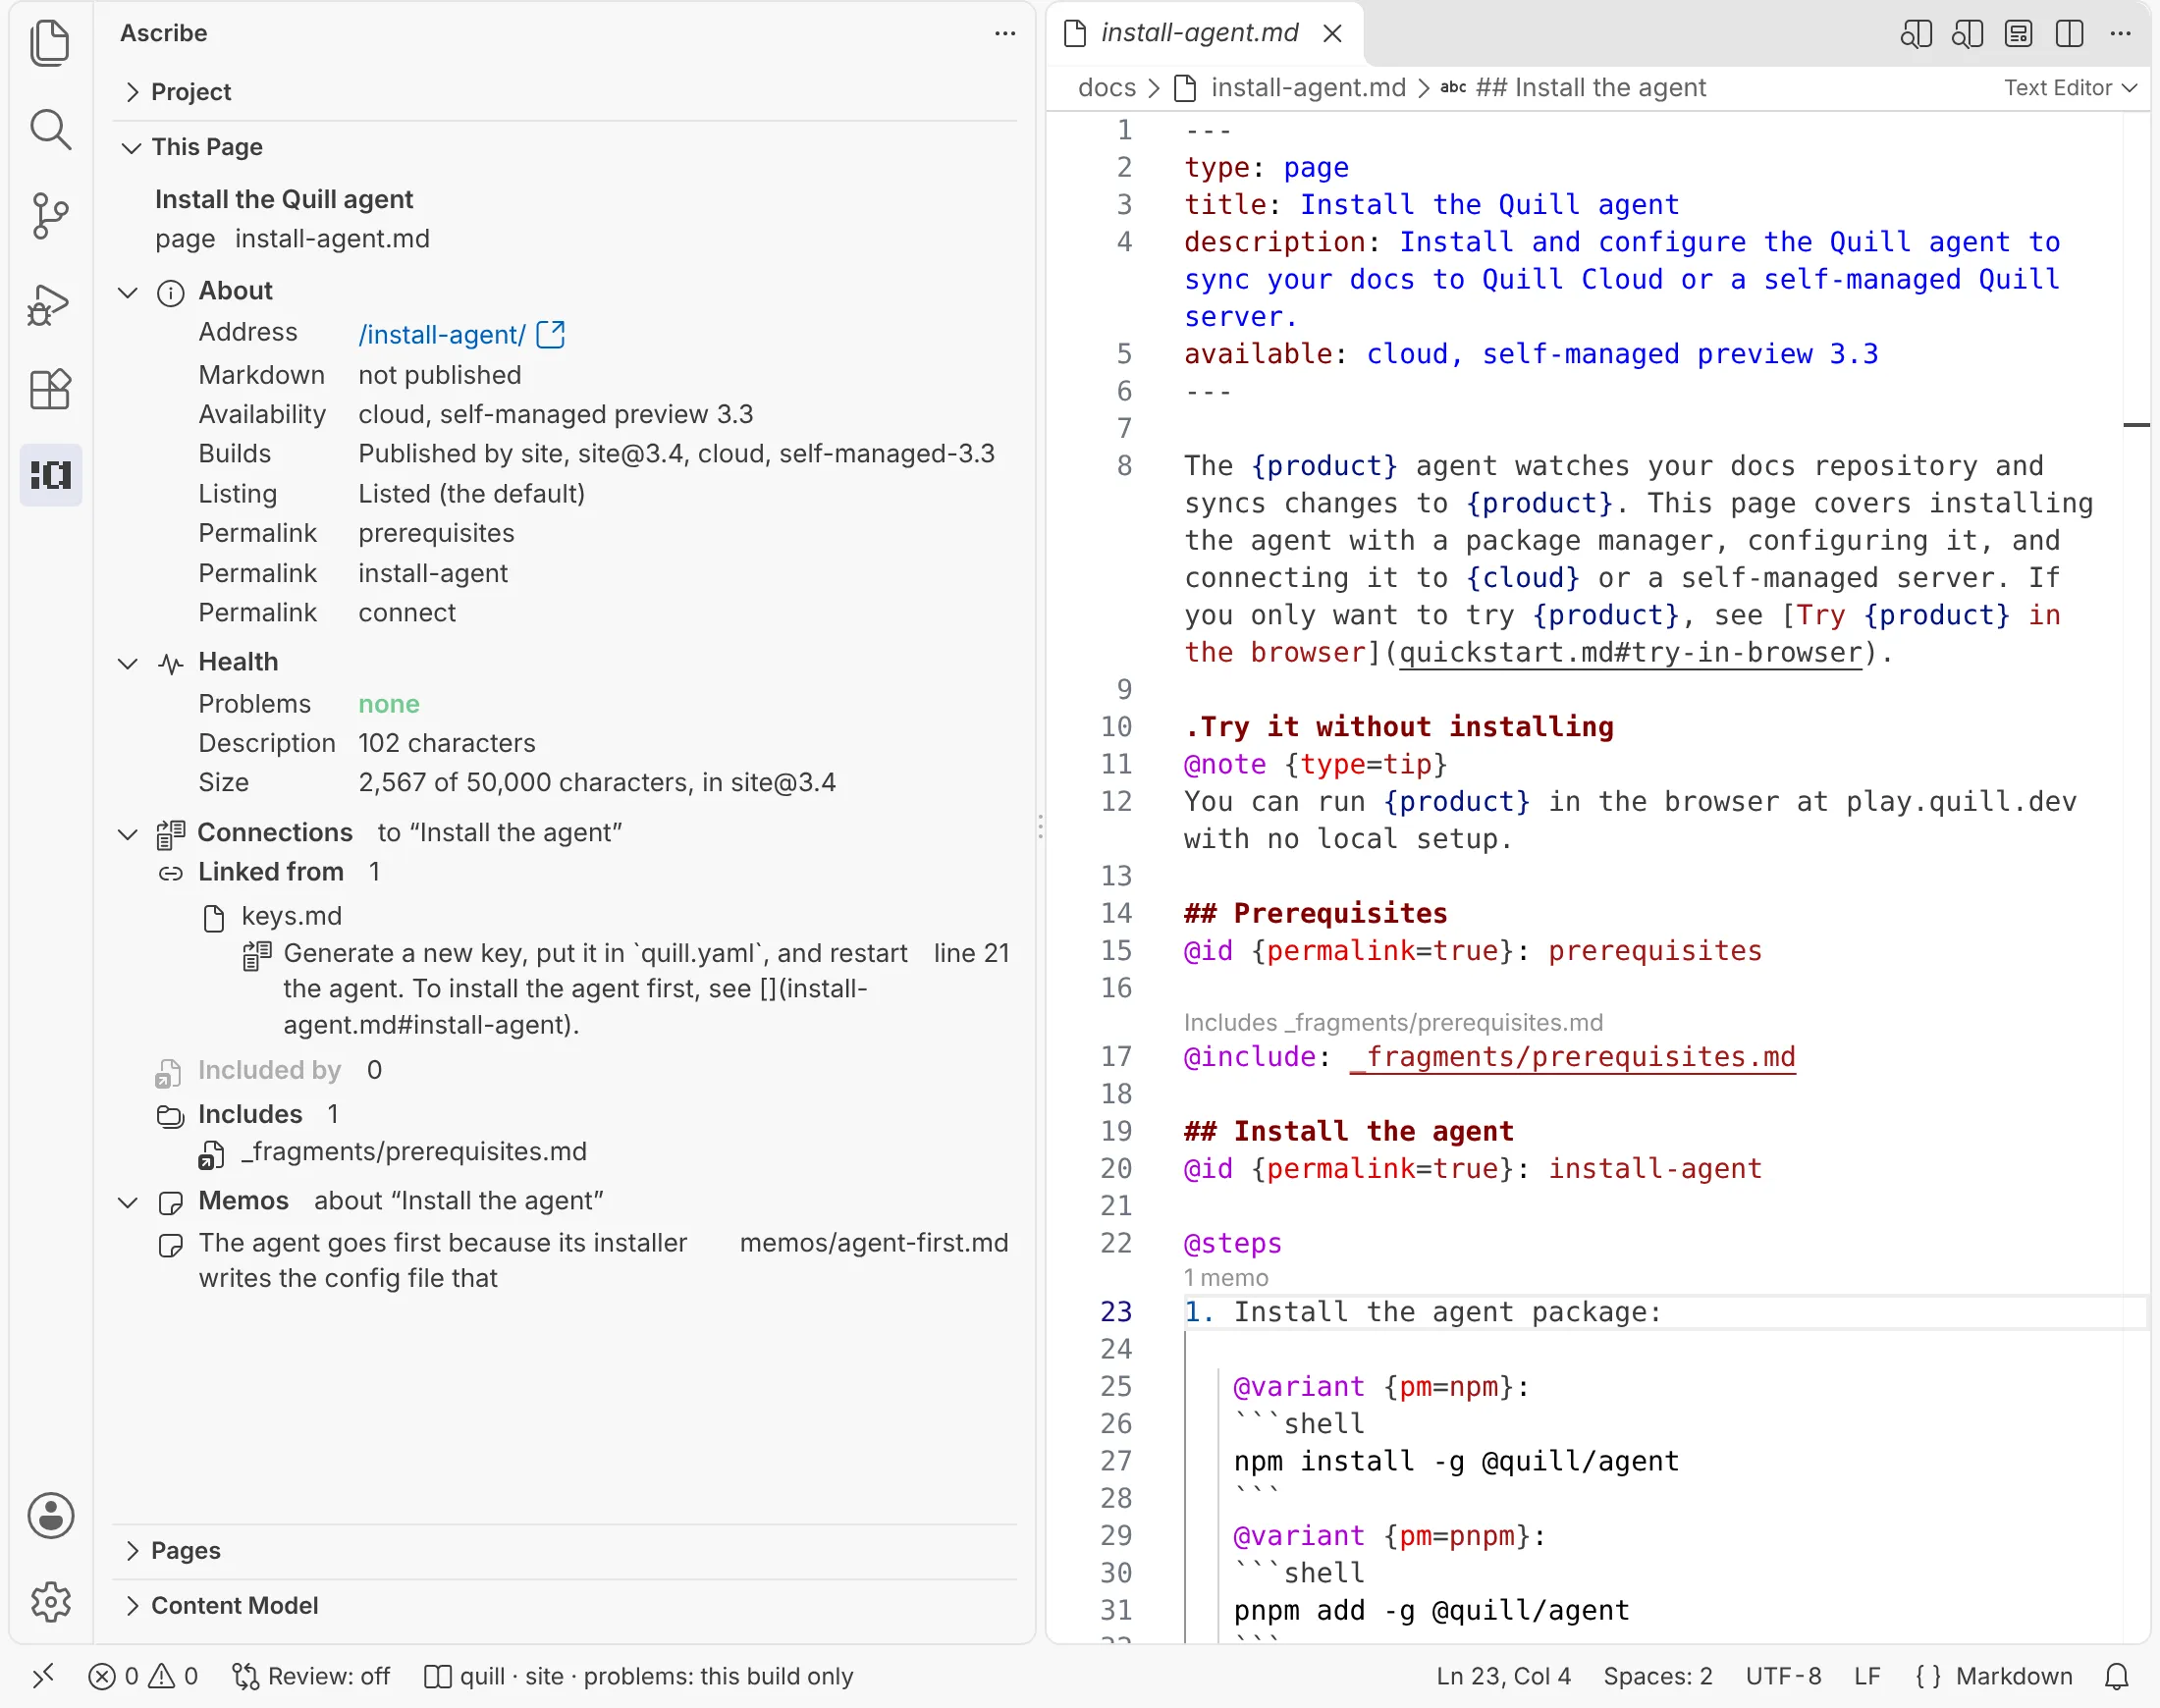Click Ln 23, Col 4 cursor position

click(1503, 1676)
